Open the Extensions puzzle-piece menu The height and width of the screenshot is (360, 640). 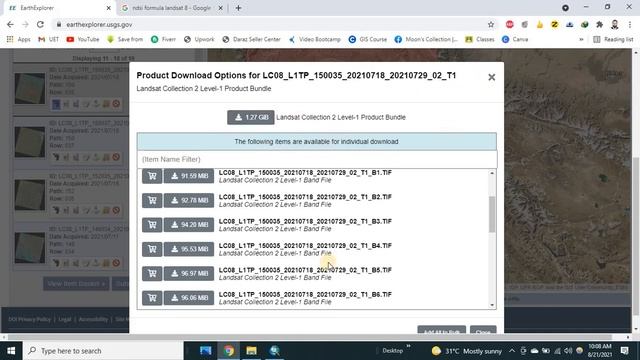[599, 24]
